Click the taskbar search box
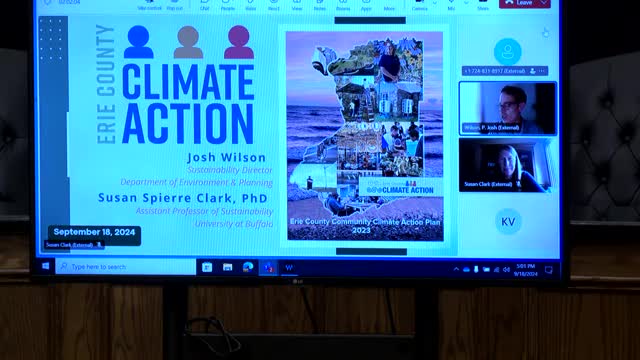The width and height of the screenshot is (640, 360). [x=126, y=267]
